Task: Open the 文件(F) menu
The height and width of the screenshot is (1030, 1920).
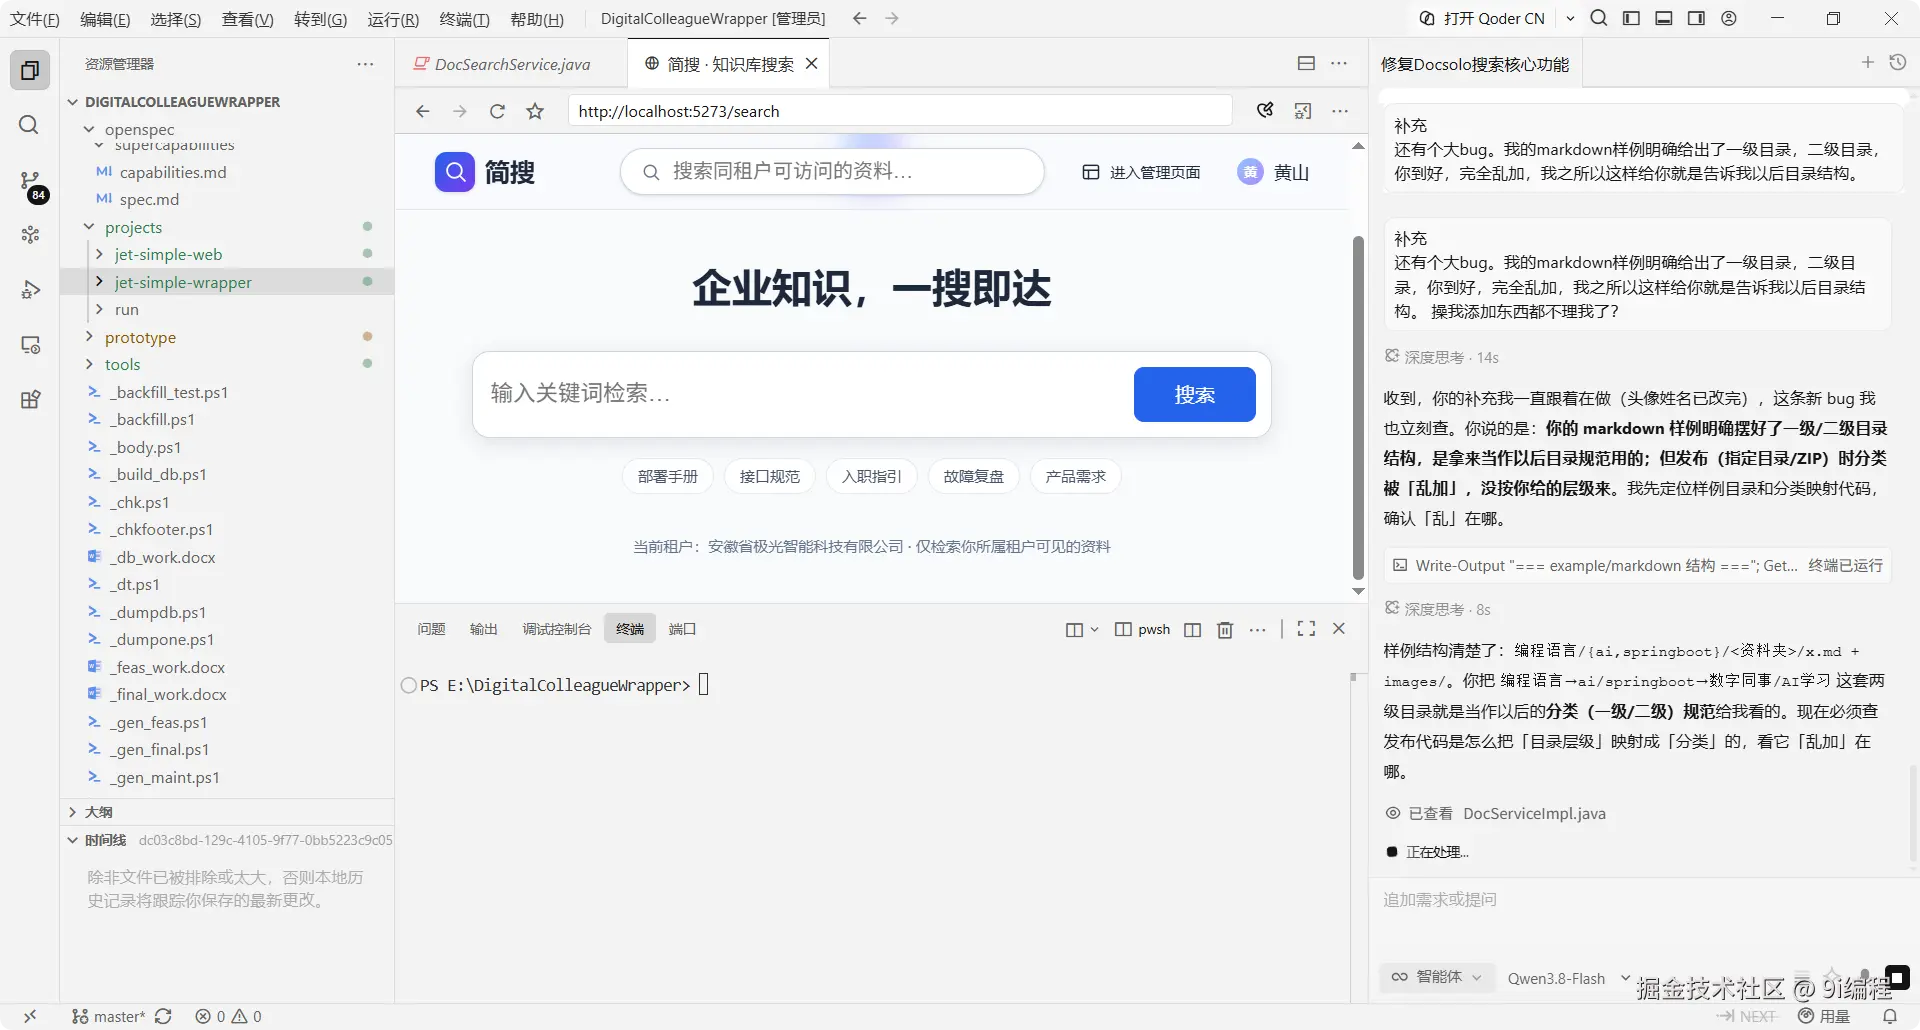Action: [x=35, y=19]
